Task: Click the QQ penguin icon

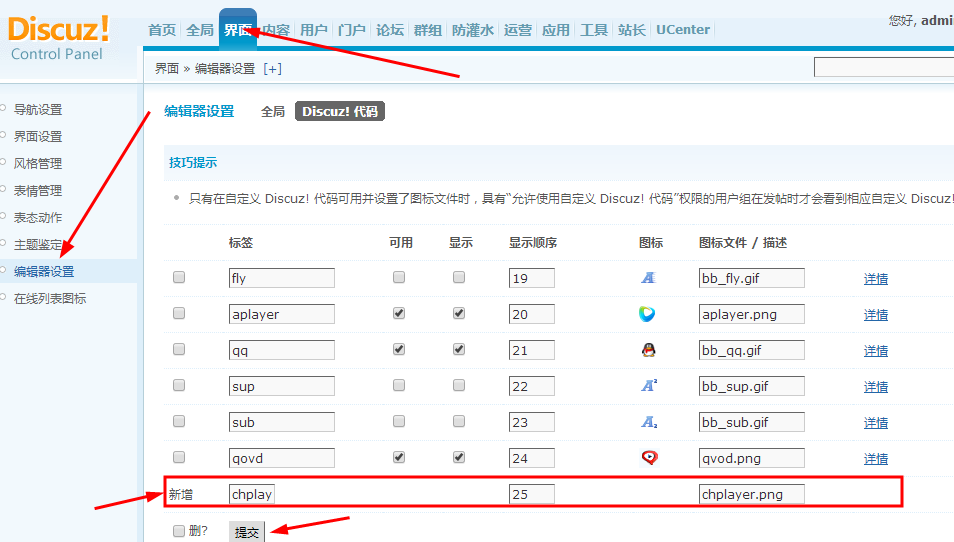Action: [649, 350]
